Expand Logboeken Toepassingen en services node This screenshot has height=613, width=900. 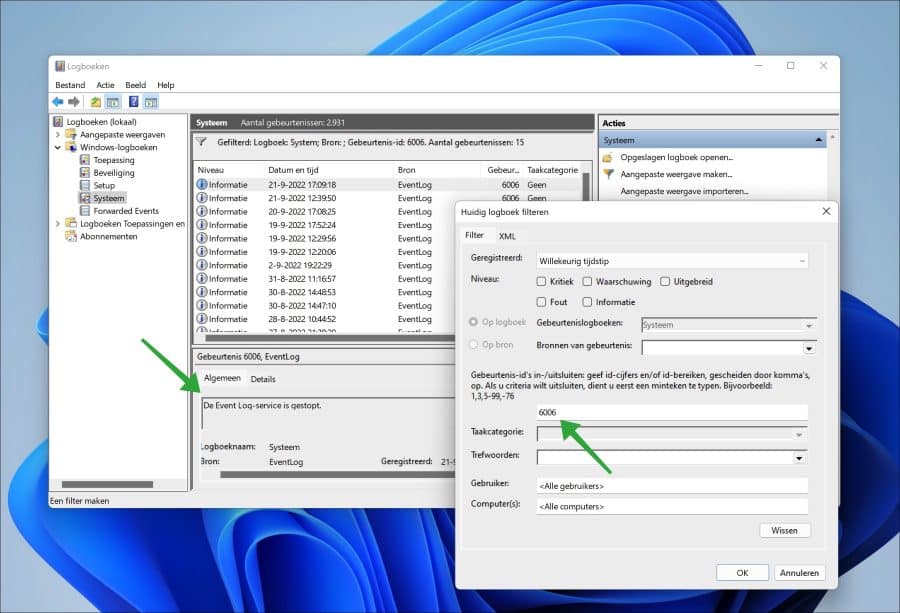point(57,223)
